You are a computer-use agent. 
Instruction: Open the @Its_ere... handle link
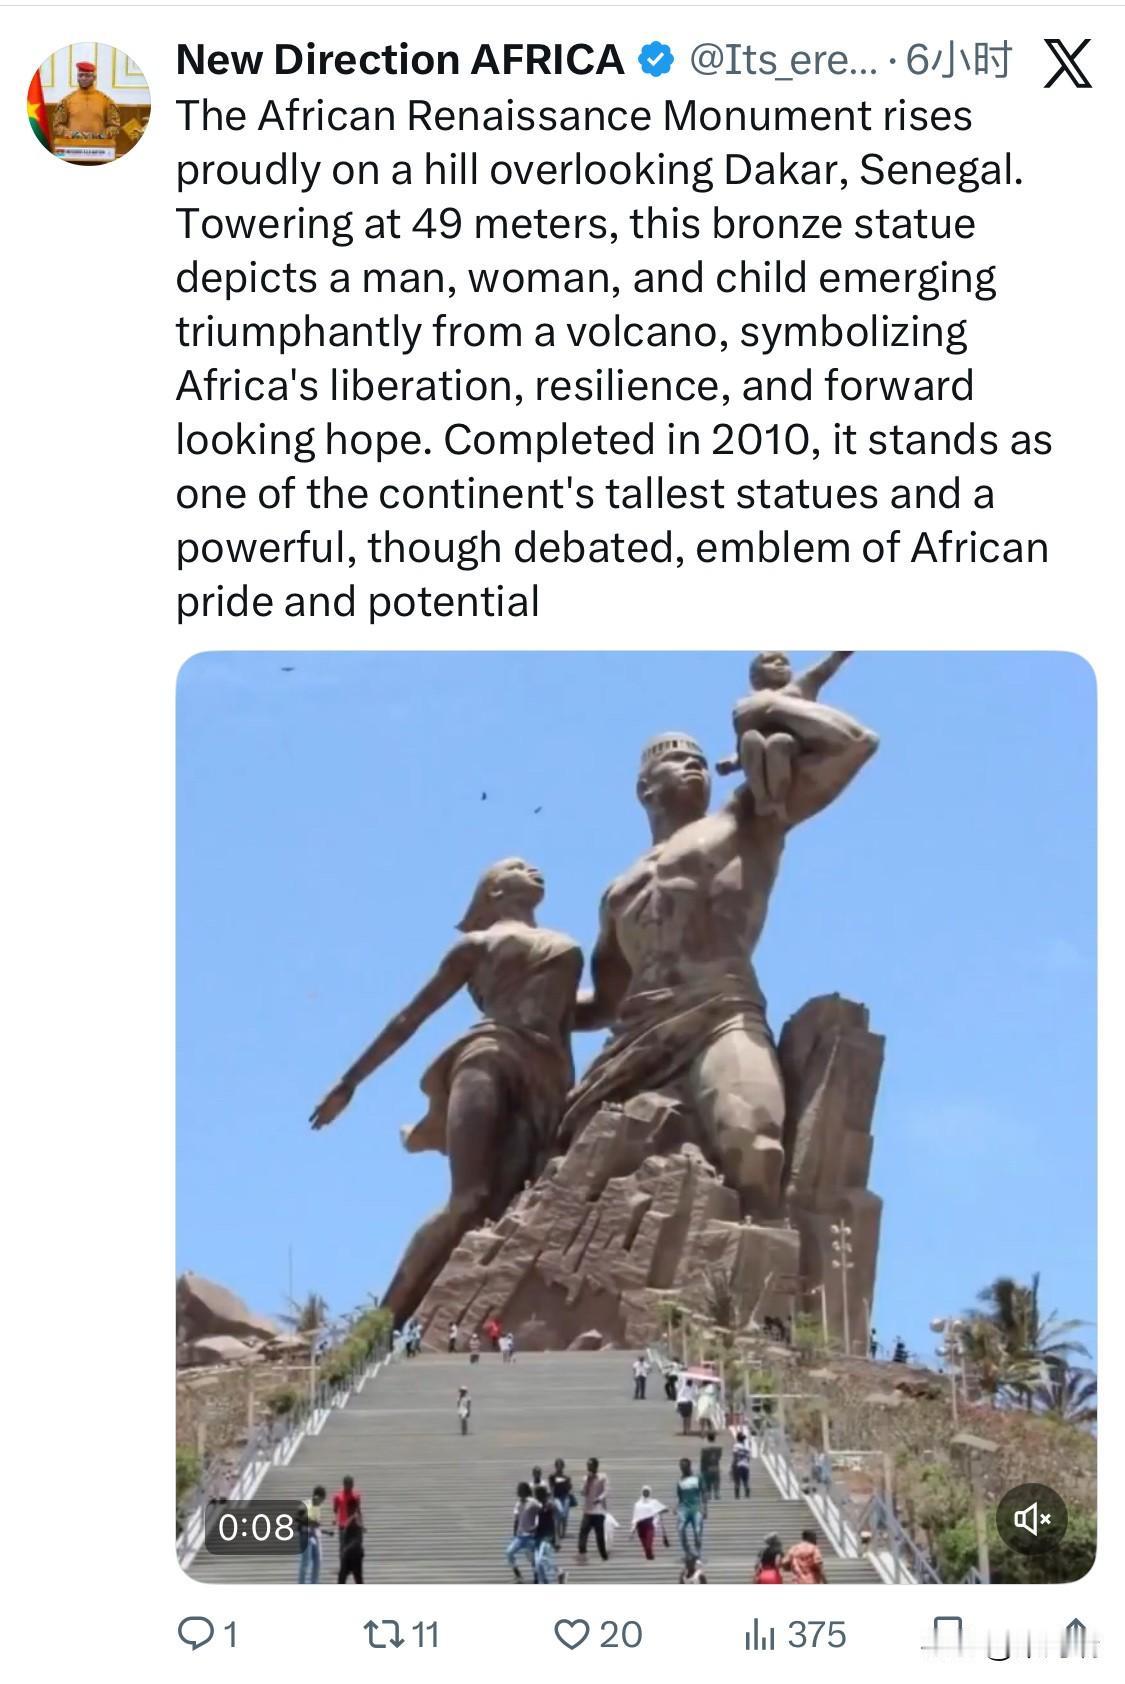[x=783, y=61]
